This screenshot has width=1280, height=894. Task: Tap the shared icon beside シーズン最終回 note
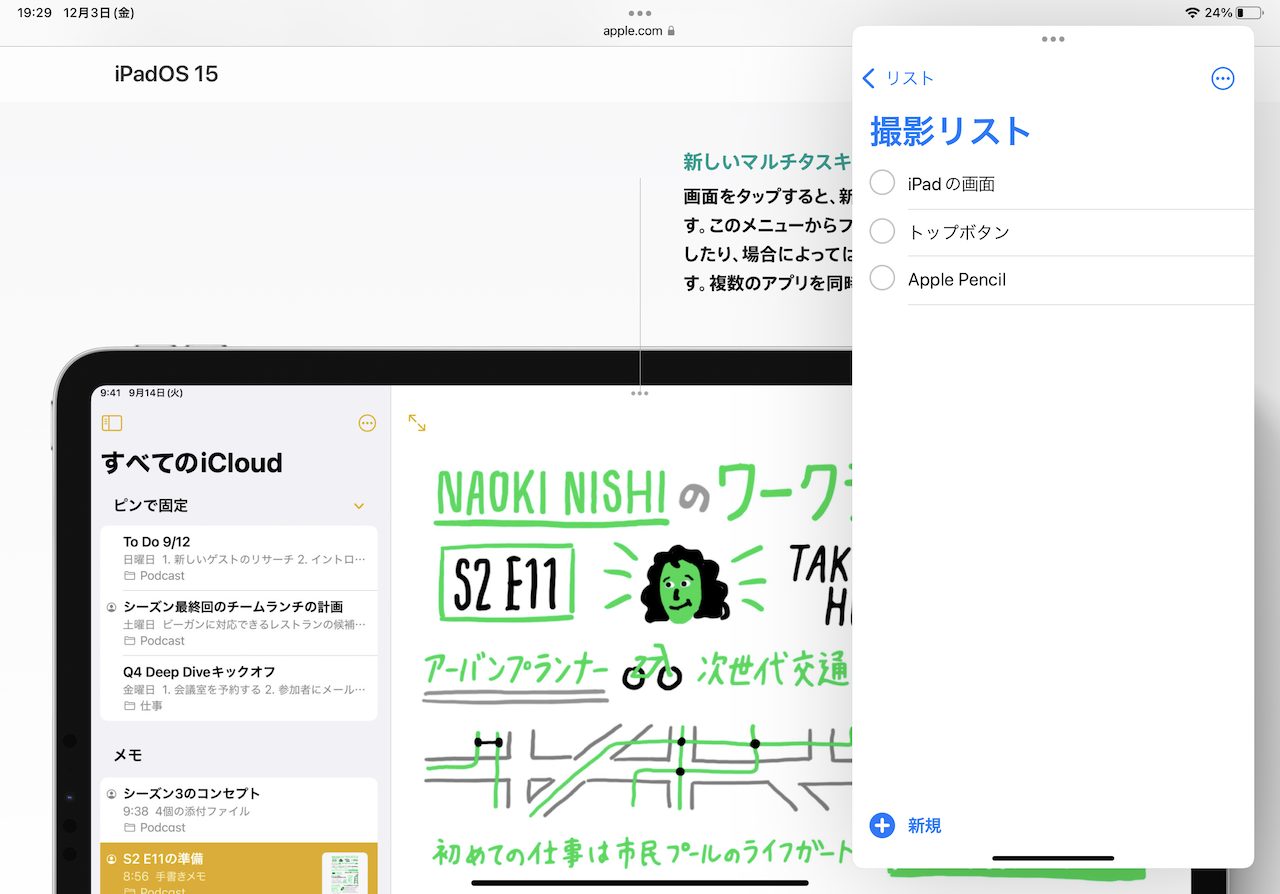coord(111,607)
